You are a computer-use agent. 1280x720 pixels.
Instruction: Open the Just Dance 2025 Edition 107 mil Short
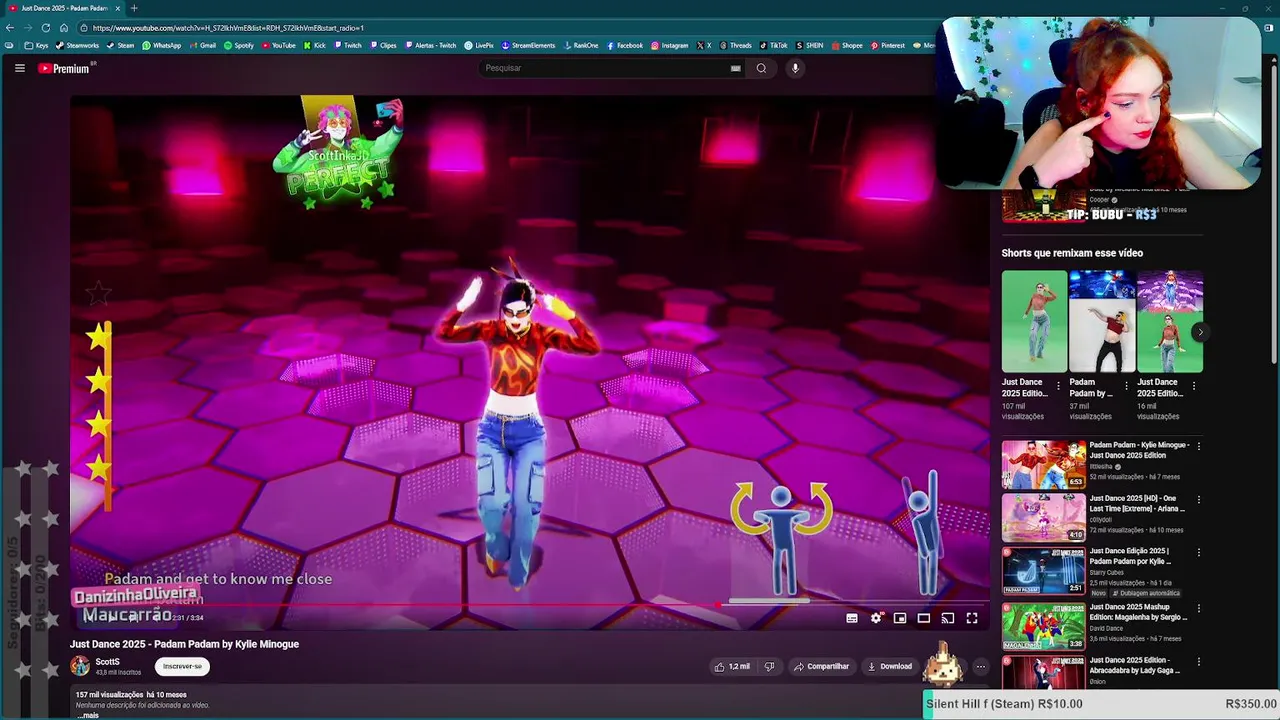click(1034, 321)
